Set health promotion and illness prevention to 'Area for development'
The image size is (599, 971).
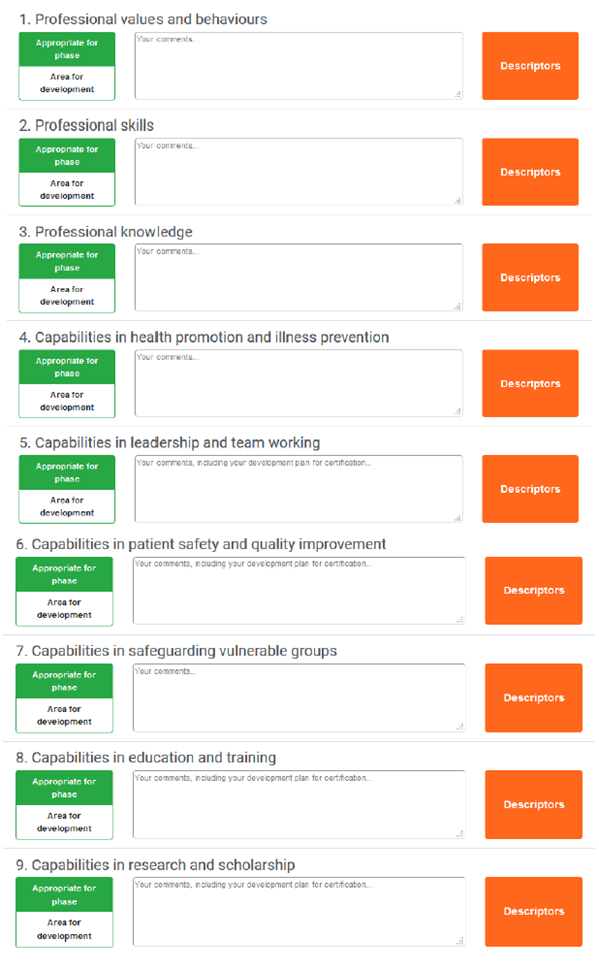pyautogui.click(x=67, y=401)
